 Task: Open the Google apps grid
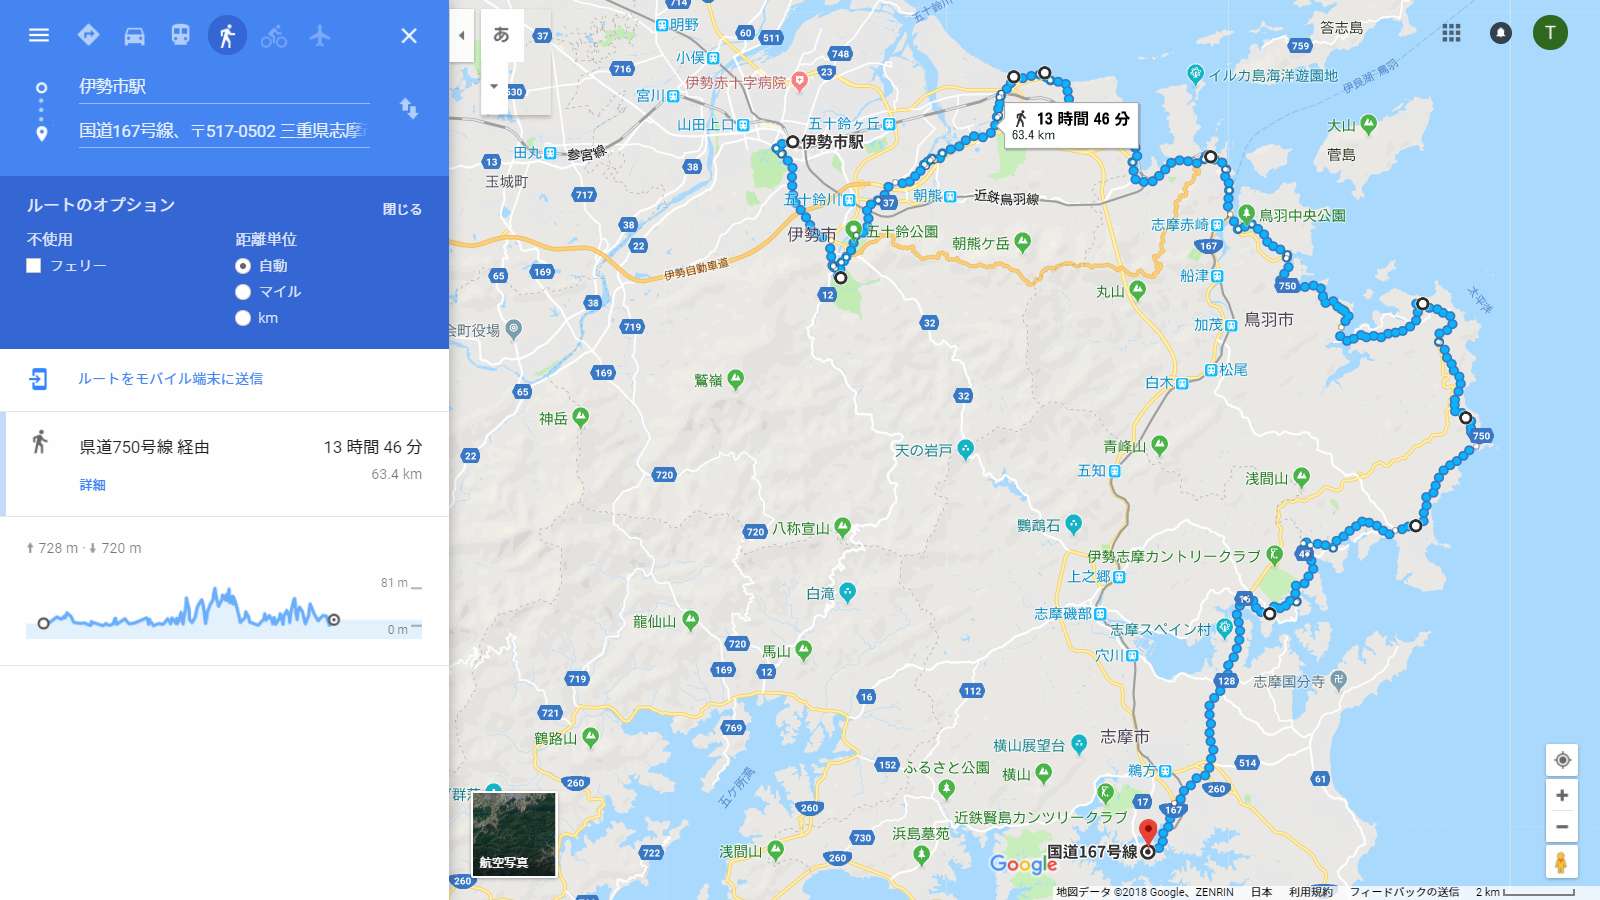click(x=1452, y=33)
